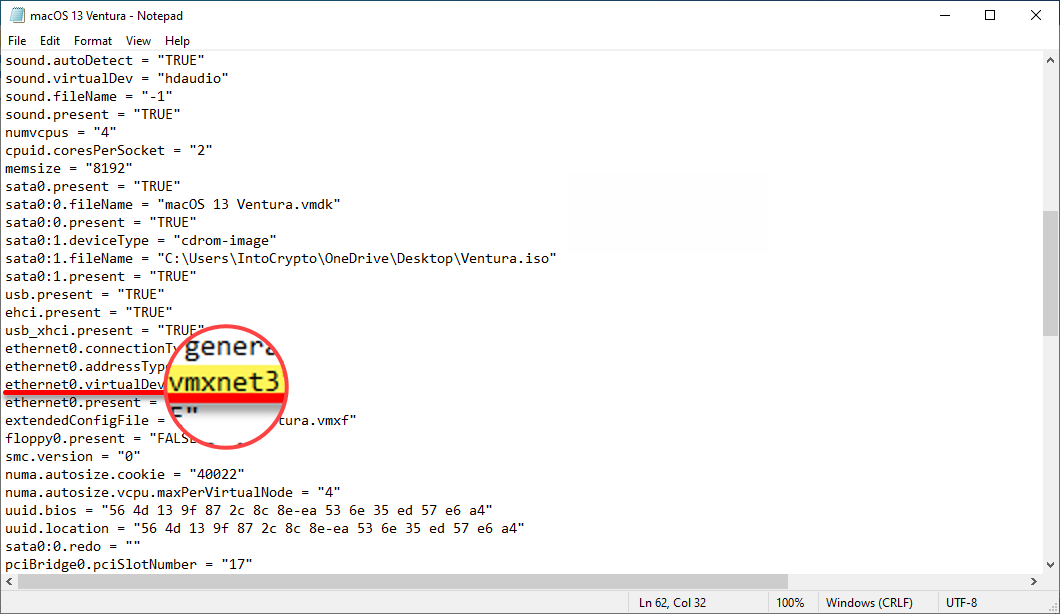
Task: Click the Ventura.iso file path line
Action: (281, 258)
